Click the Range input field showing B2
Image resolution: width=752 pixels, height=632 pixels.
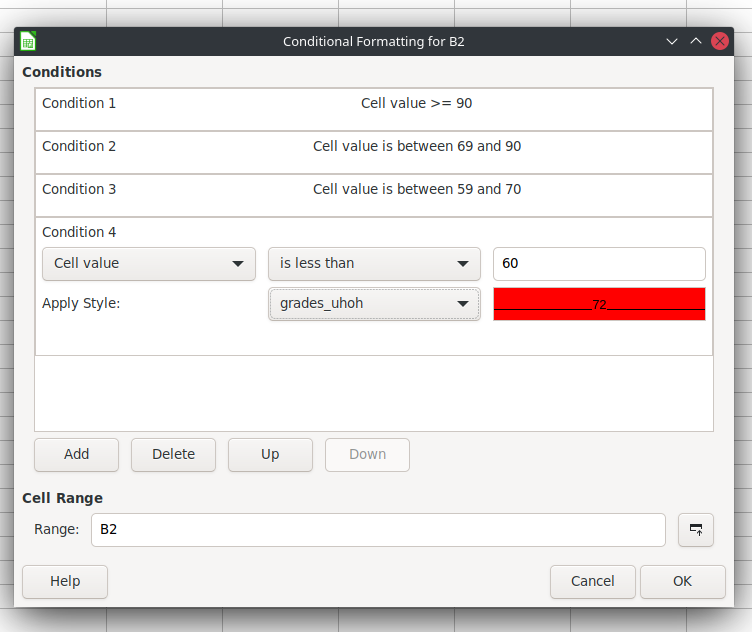(378, 529)
